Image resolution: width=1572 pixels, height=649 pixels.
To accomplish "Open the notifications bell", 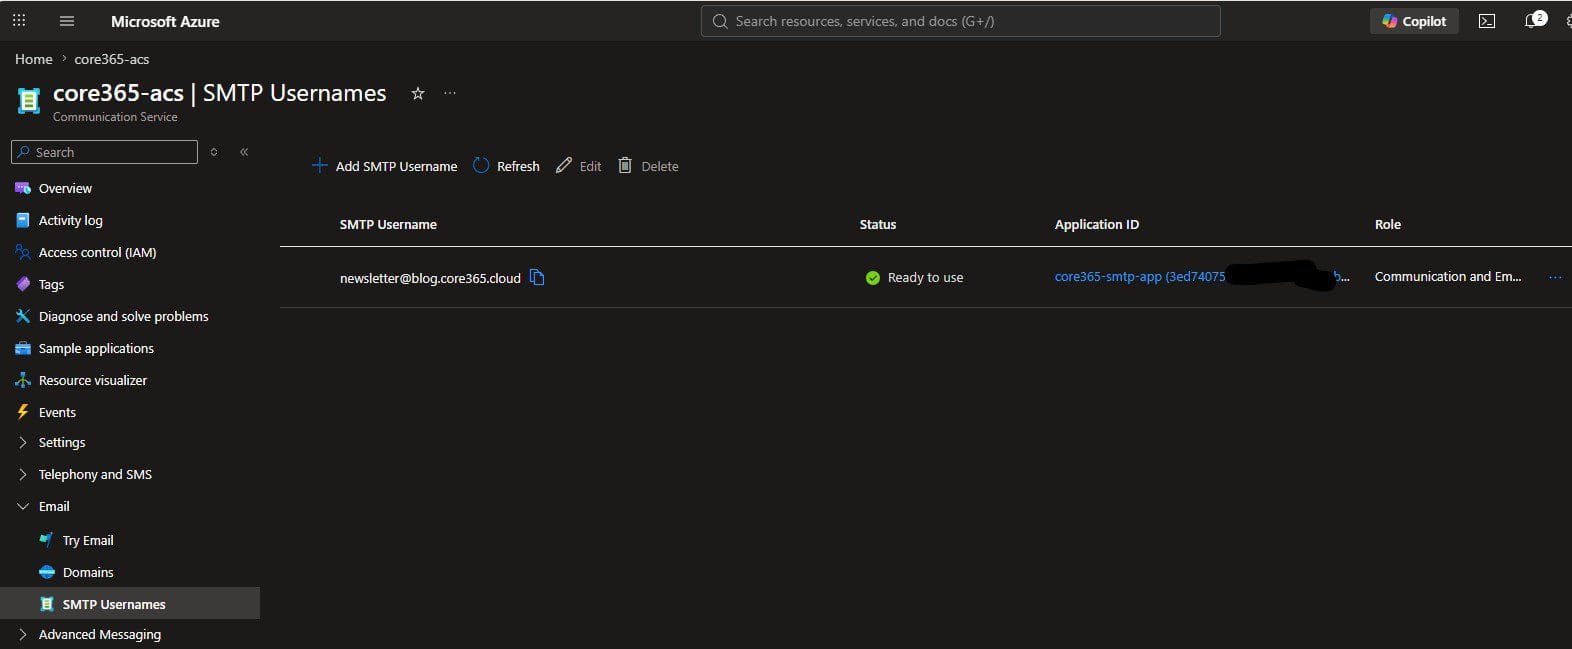I will tap(1533, 20).
